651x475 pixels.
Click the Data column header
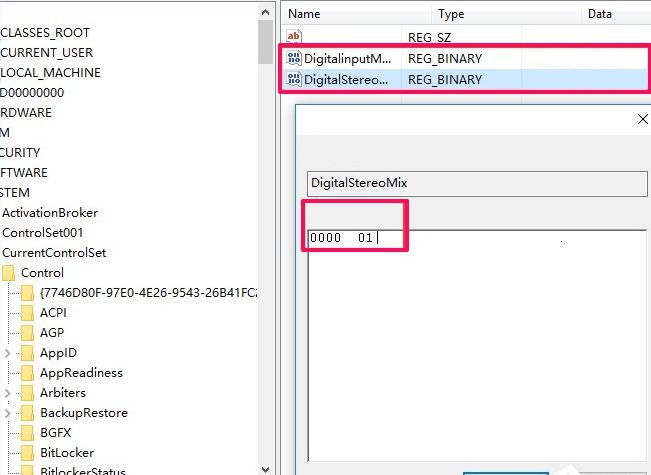[600, 14]
